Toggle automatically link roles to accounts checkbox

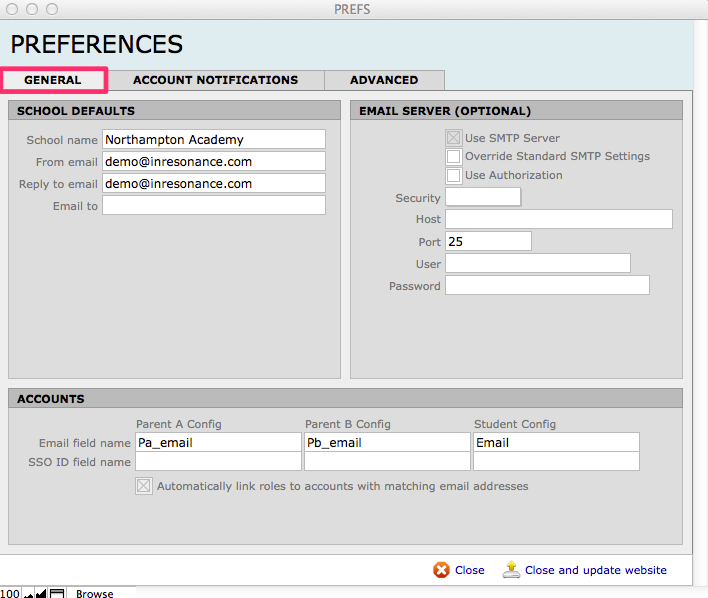point(144,487)
